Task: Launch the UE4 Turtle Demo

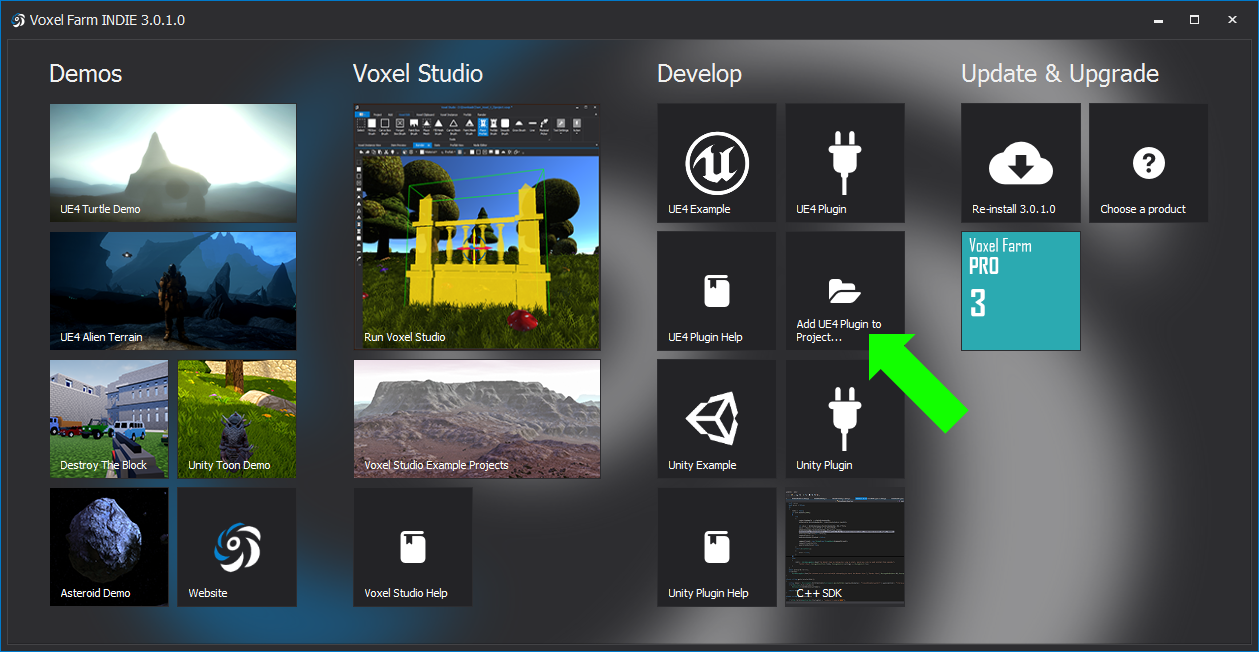Action: pos(173,163)
